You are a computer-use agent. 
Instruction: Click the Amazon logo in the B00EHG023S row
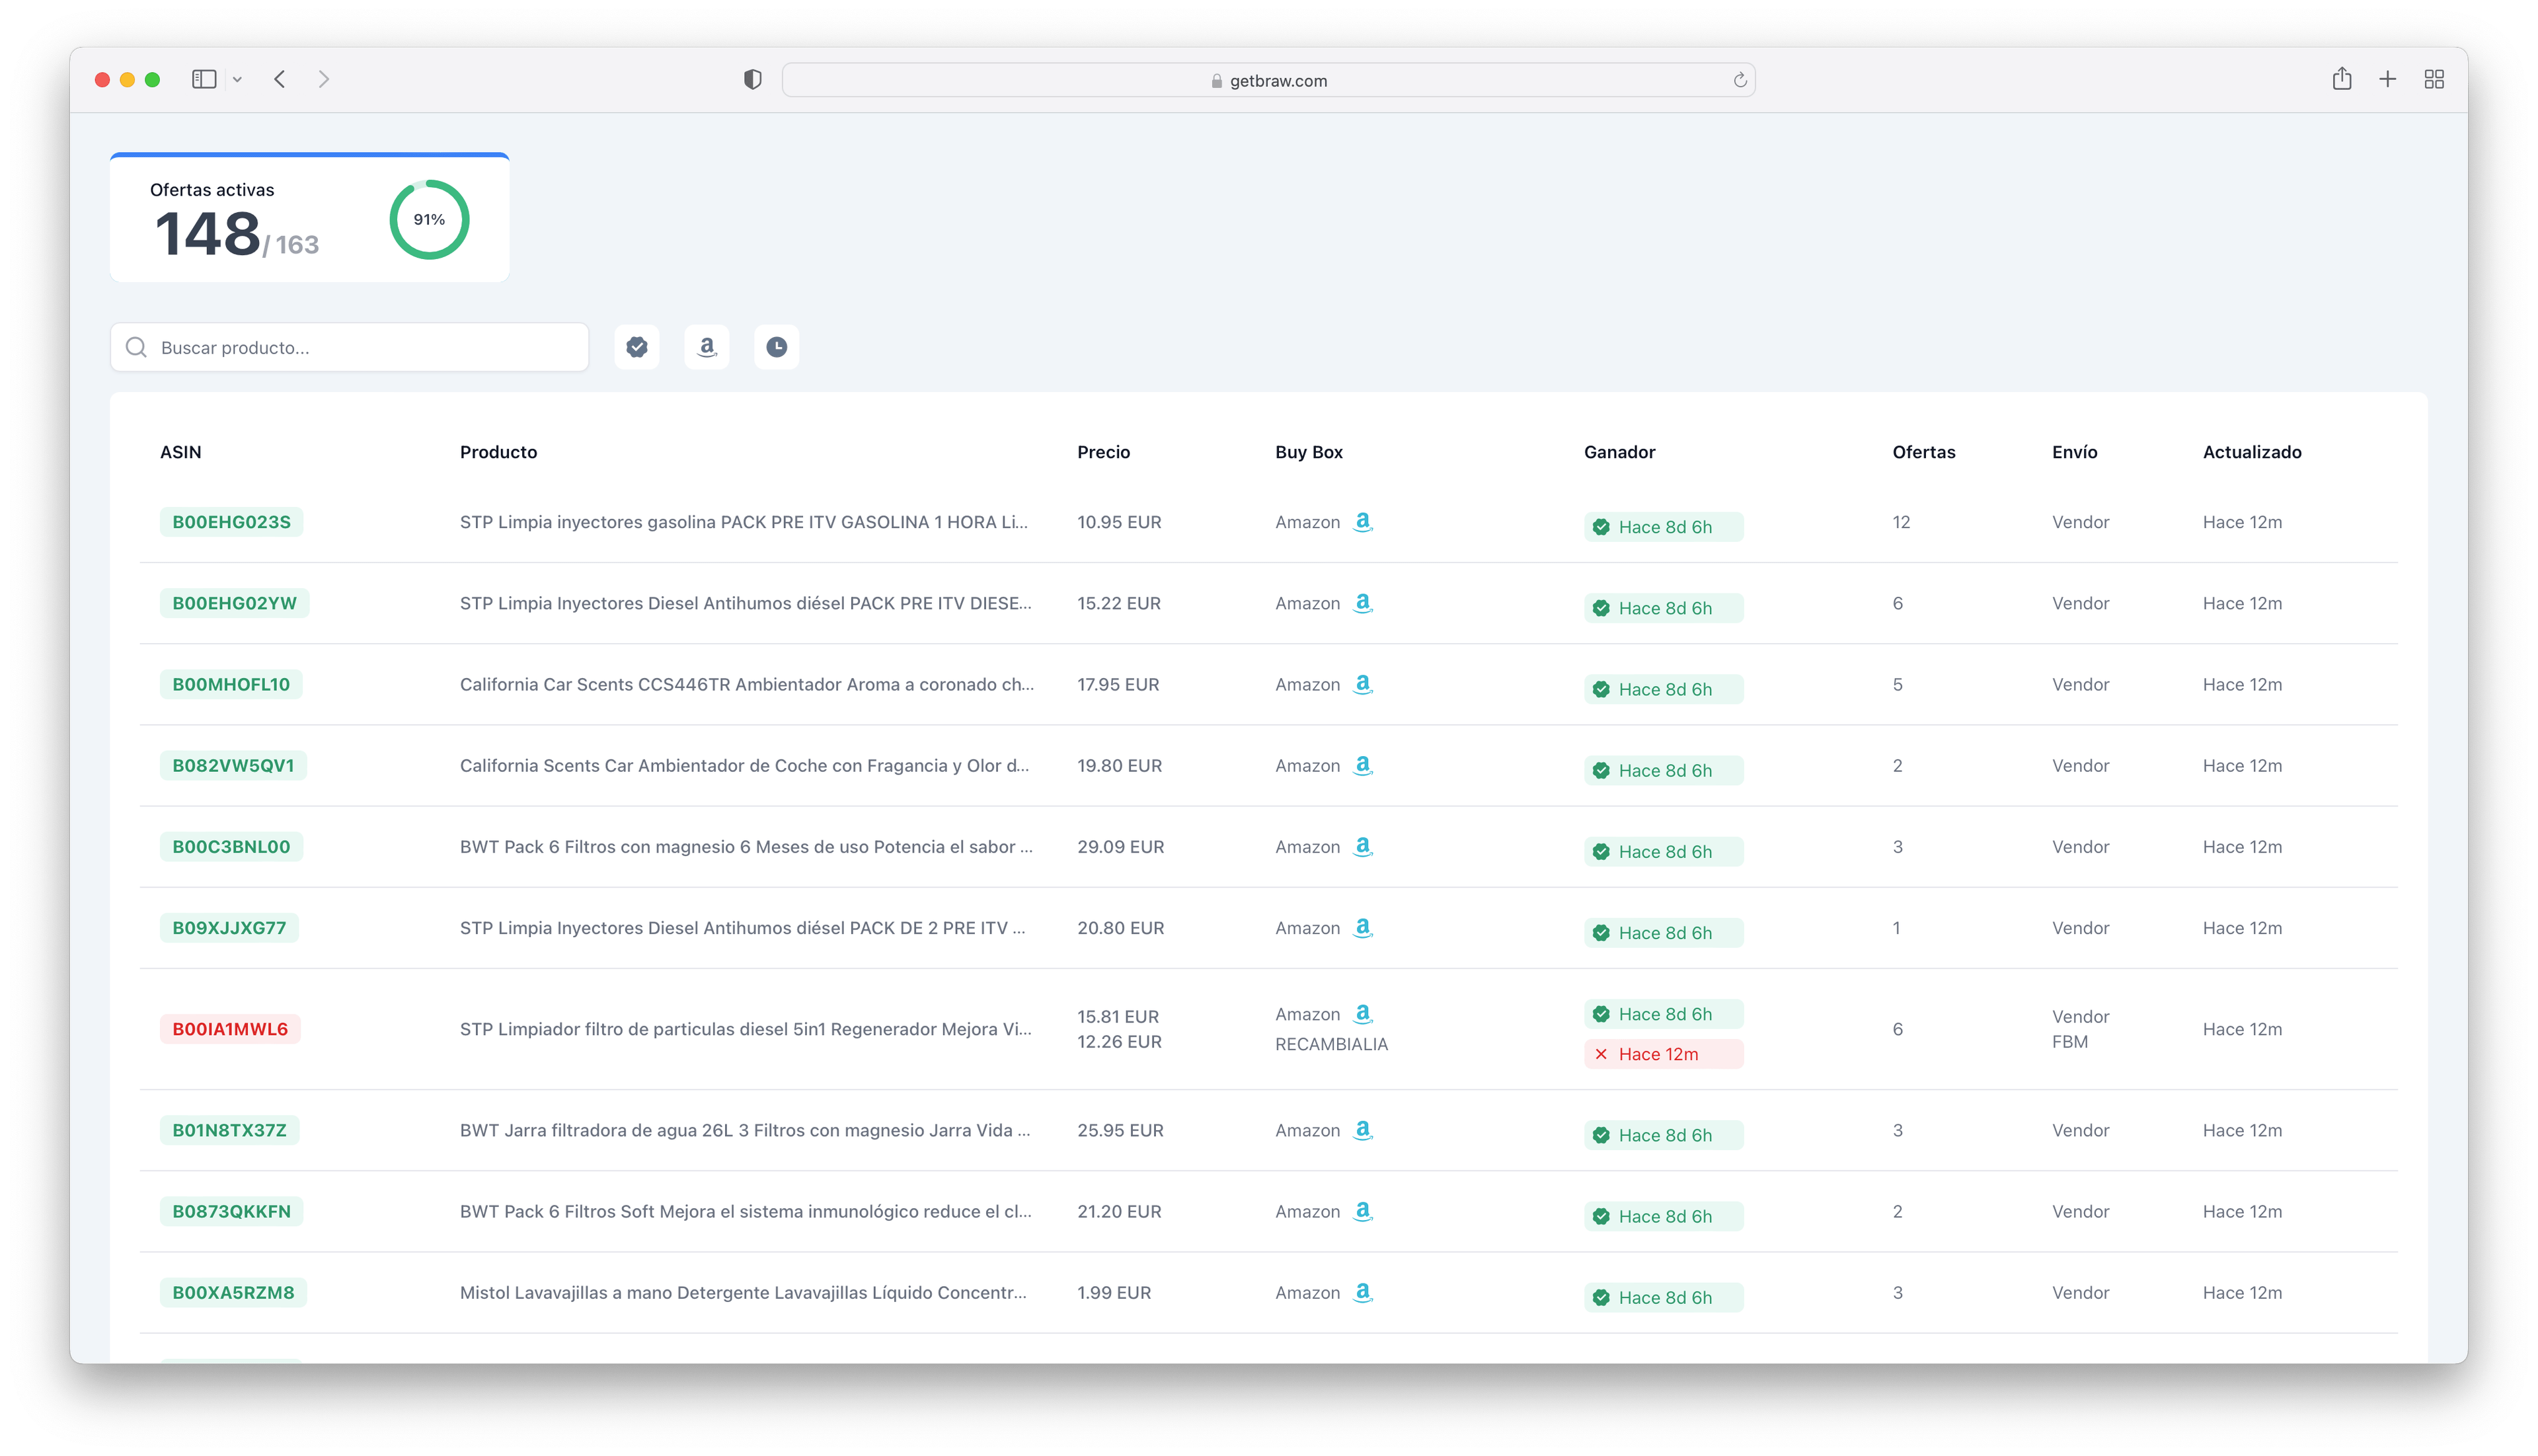[x=1362, y=522]
